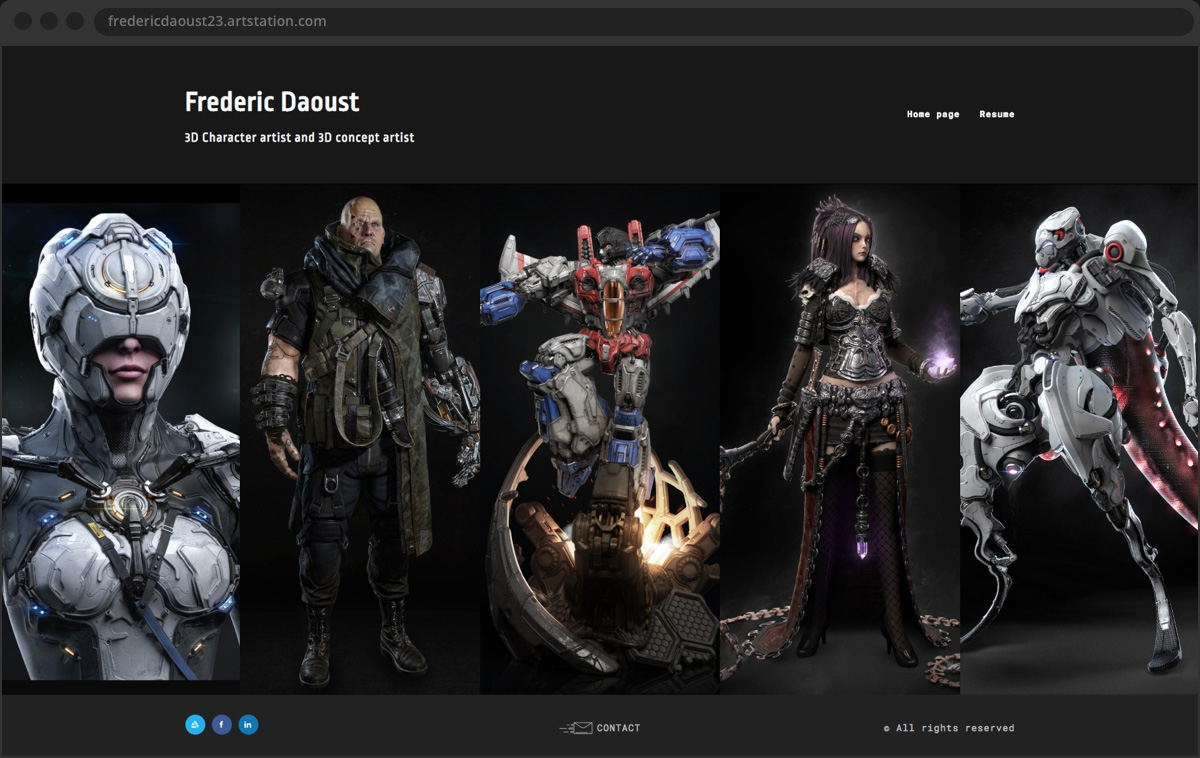The height and width of the screenshot is (758, 1200).
Task: Click the 3D Character artist subtitle text
Action: pyautogui.click(x=299, y=138)
